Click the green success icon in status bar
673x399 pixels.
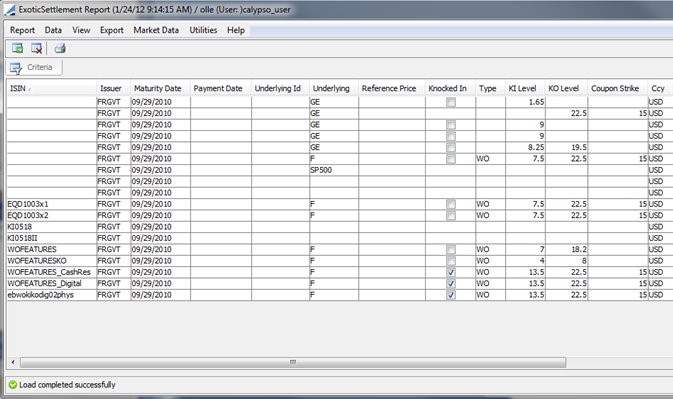coord(13,384)
